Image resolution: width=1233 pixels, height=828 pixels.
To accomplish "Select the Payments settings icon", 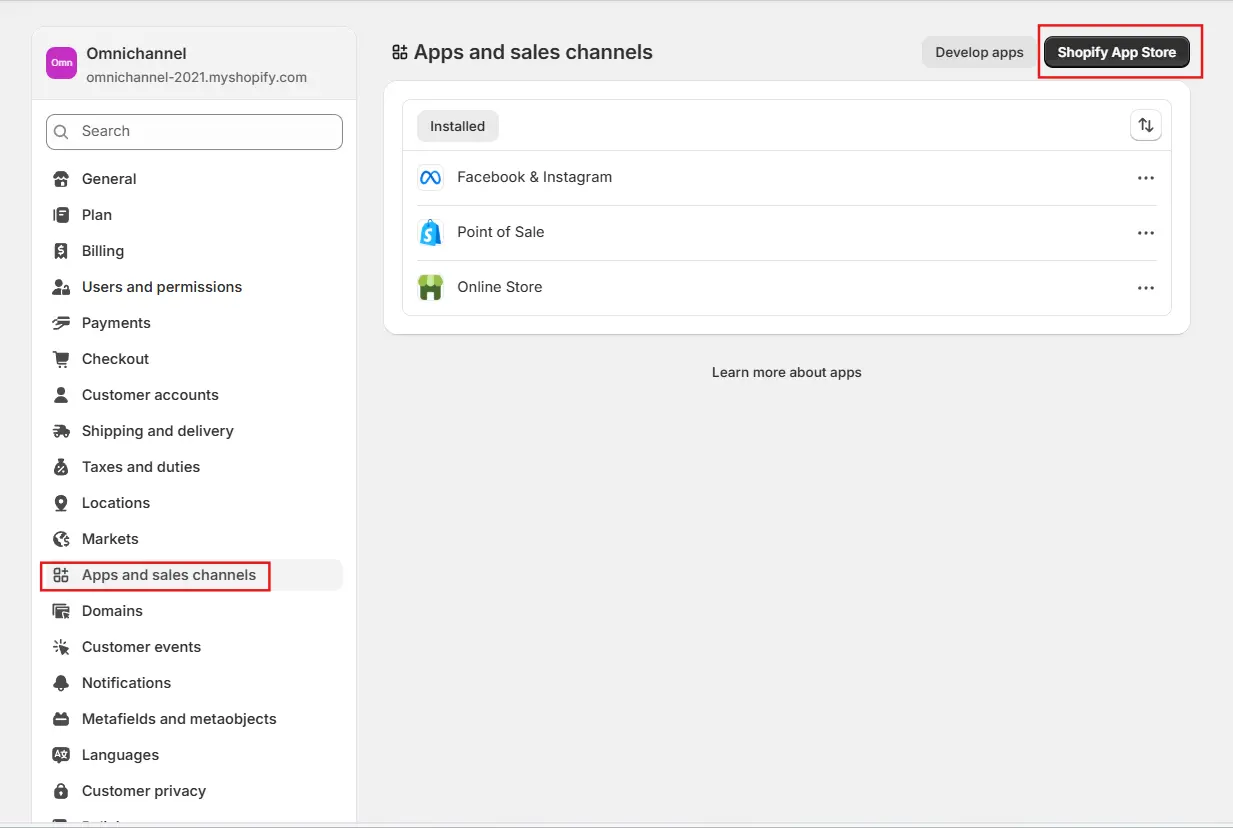I will click(62, 322).
